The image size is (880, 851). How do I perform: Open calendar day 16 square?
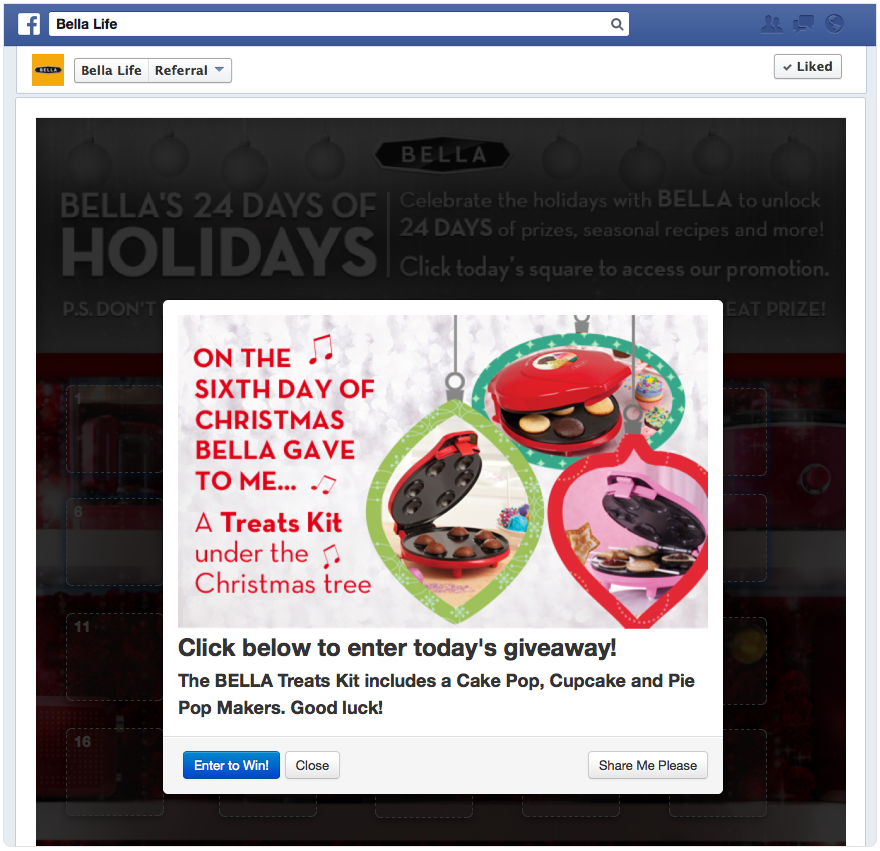click(114, 772)
